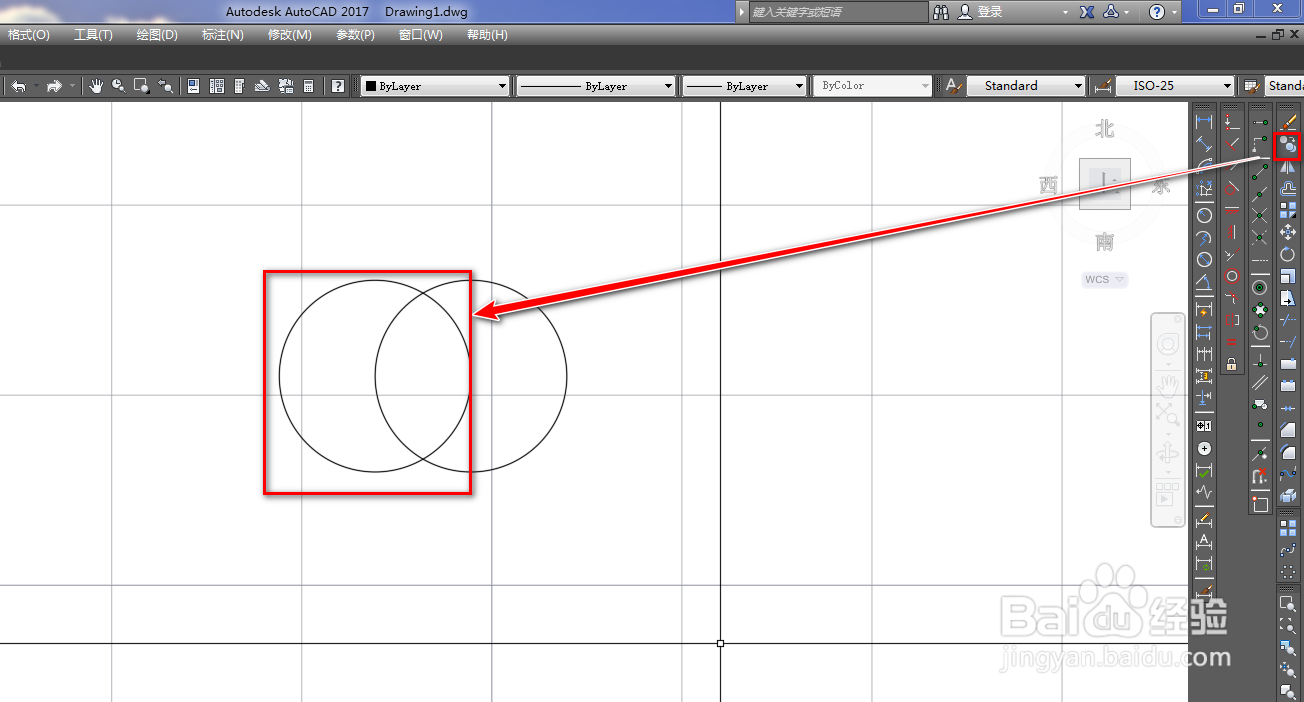This screenshot has height=702, width=1304.
Task: Select the Quick Dimension tool
Action: click(1204, 310)
